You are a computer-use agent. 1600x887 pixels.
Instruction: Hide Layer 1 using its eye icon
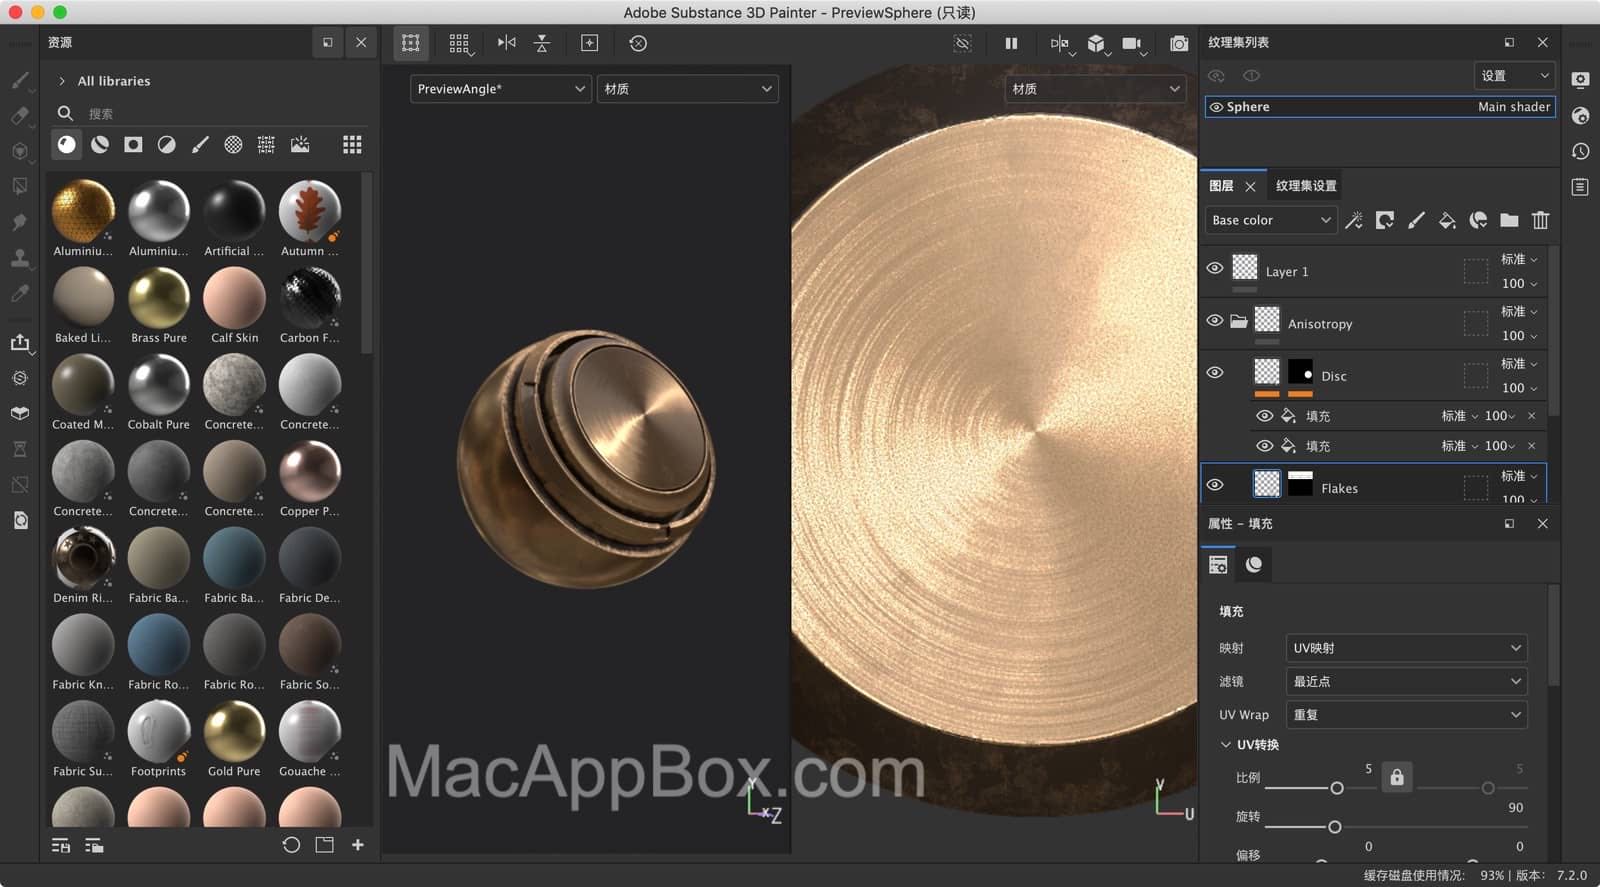[1215, 268]
